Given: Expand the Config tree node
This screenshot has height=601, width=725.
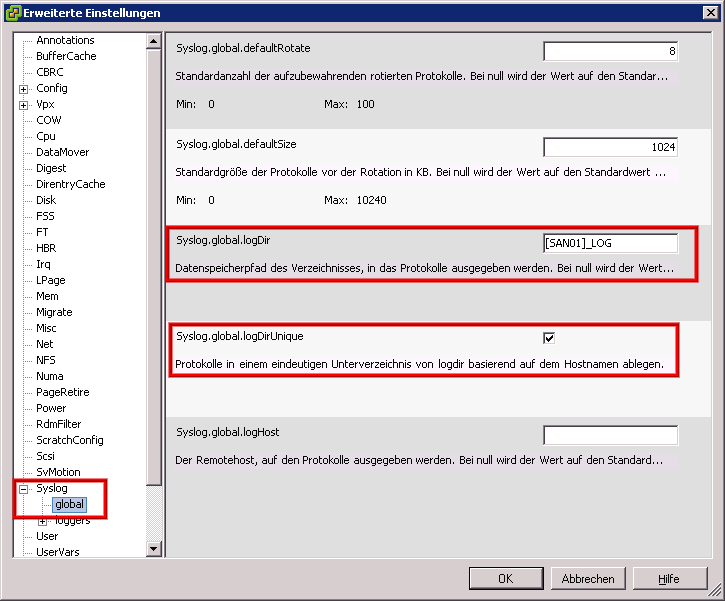Looking at the screenshot, I should [x=23, y=89].
